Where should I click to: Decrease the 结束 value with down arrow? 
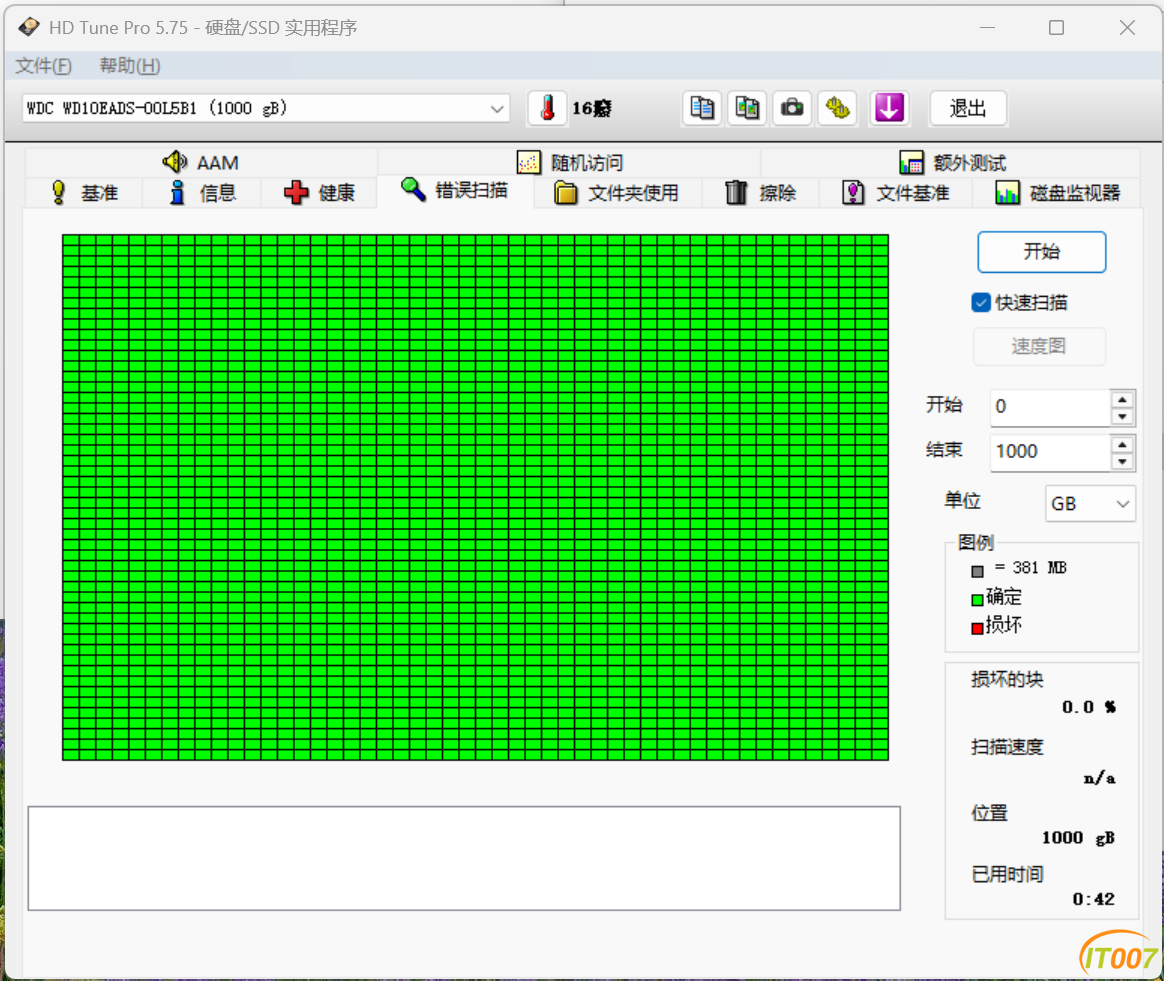pyautogui.click(x=1122, y=462)
